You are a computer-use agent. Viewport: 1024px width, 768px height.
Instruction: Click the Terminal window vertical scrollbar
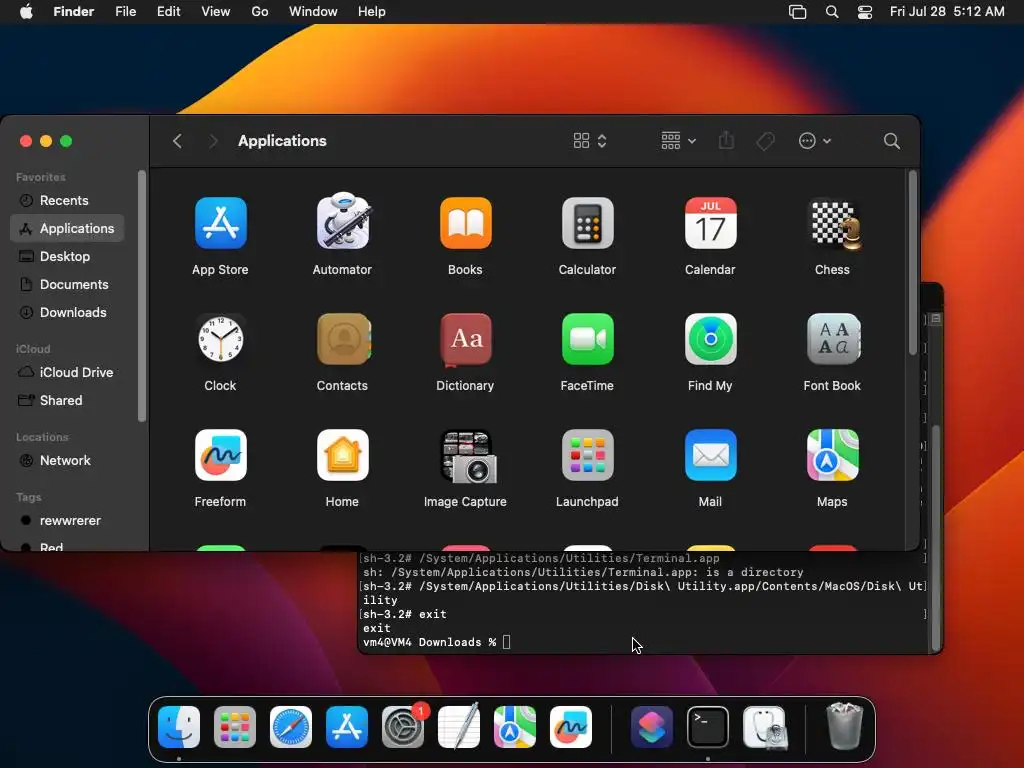[x=936, y=537]
